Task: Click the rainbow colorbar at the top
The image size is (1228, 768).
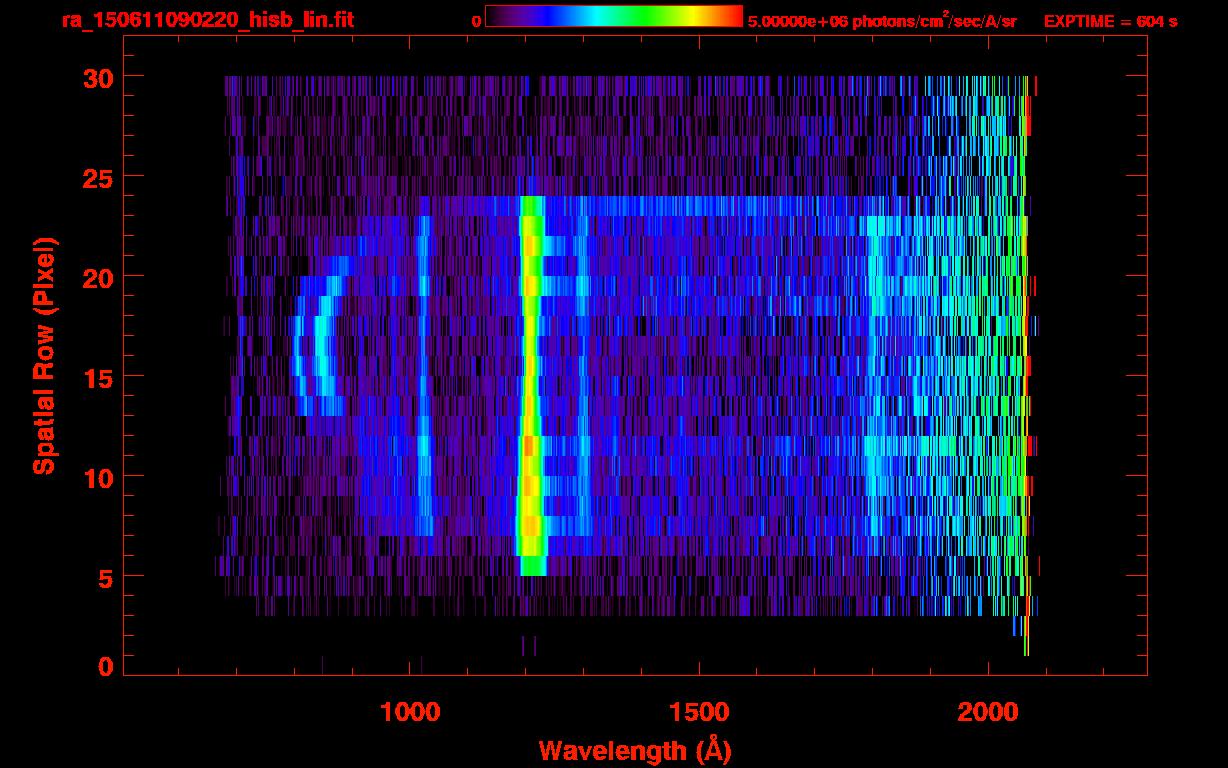Action: 613,16
